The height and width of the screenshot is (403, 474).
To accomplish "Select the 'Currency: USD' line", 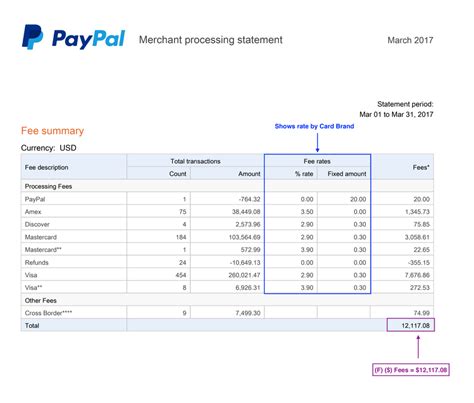I will point(49,148).
